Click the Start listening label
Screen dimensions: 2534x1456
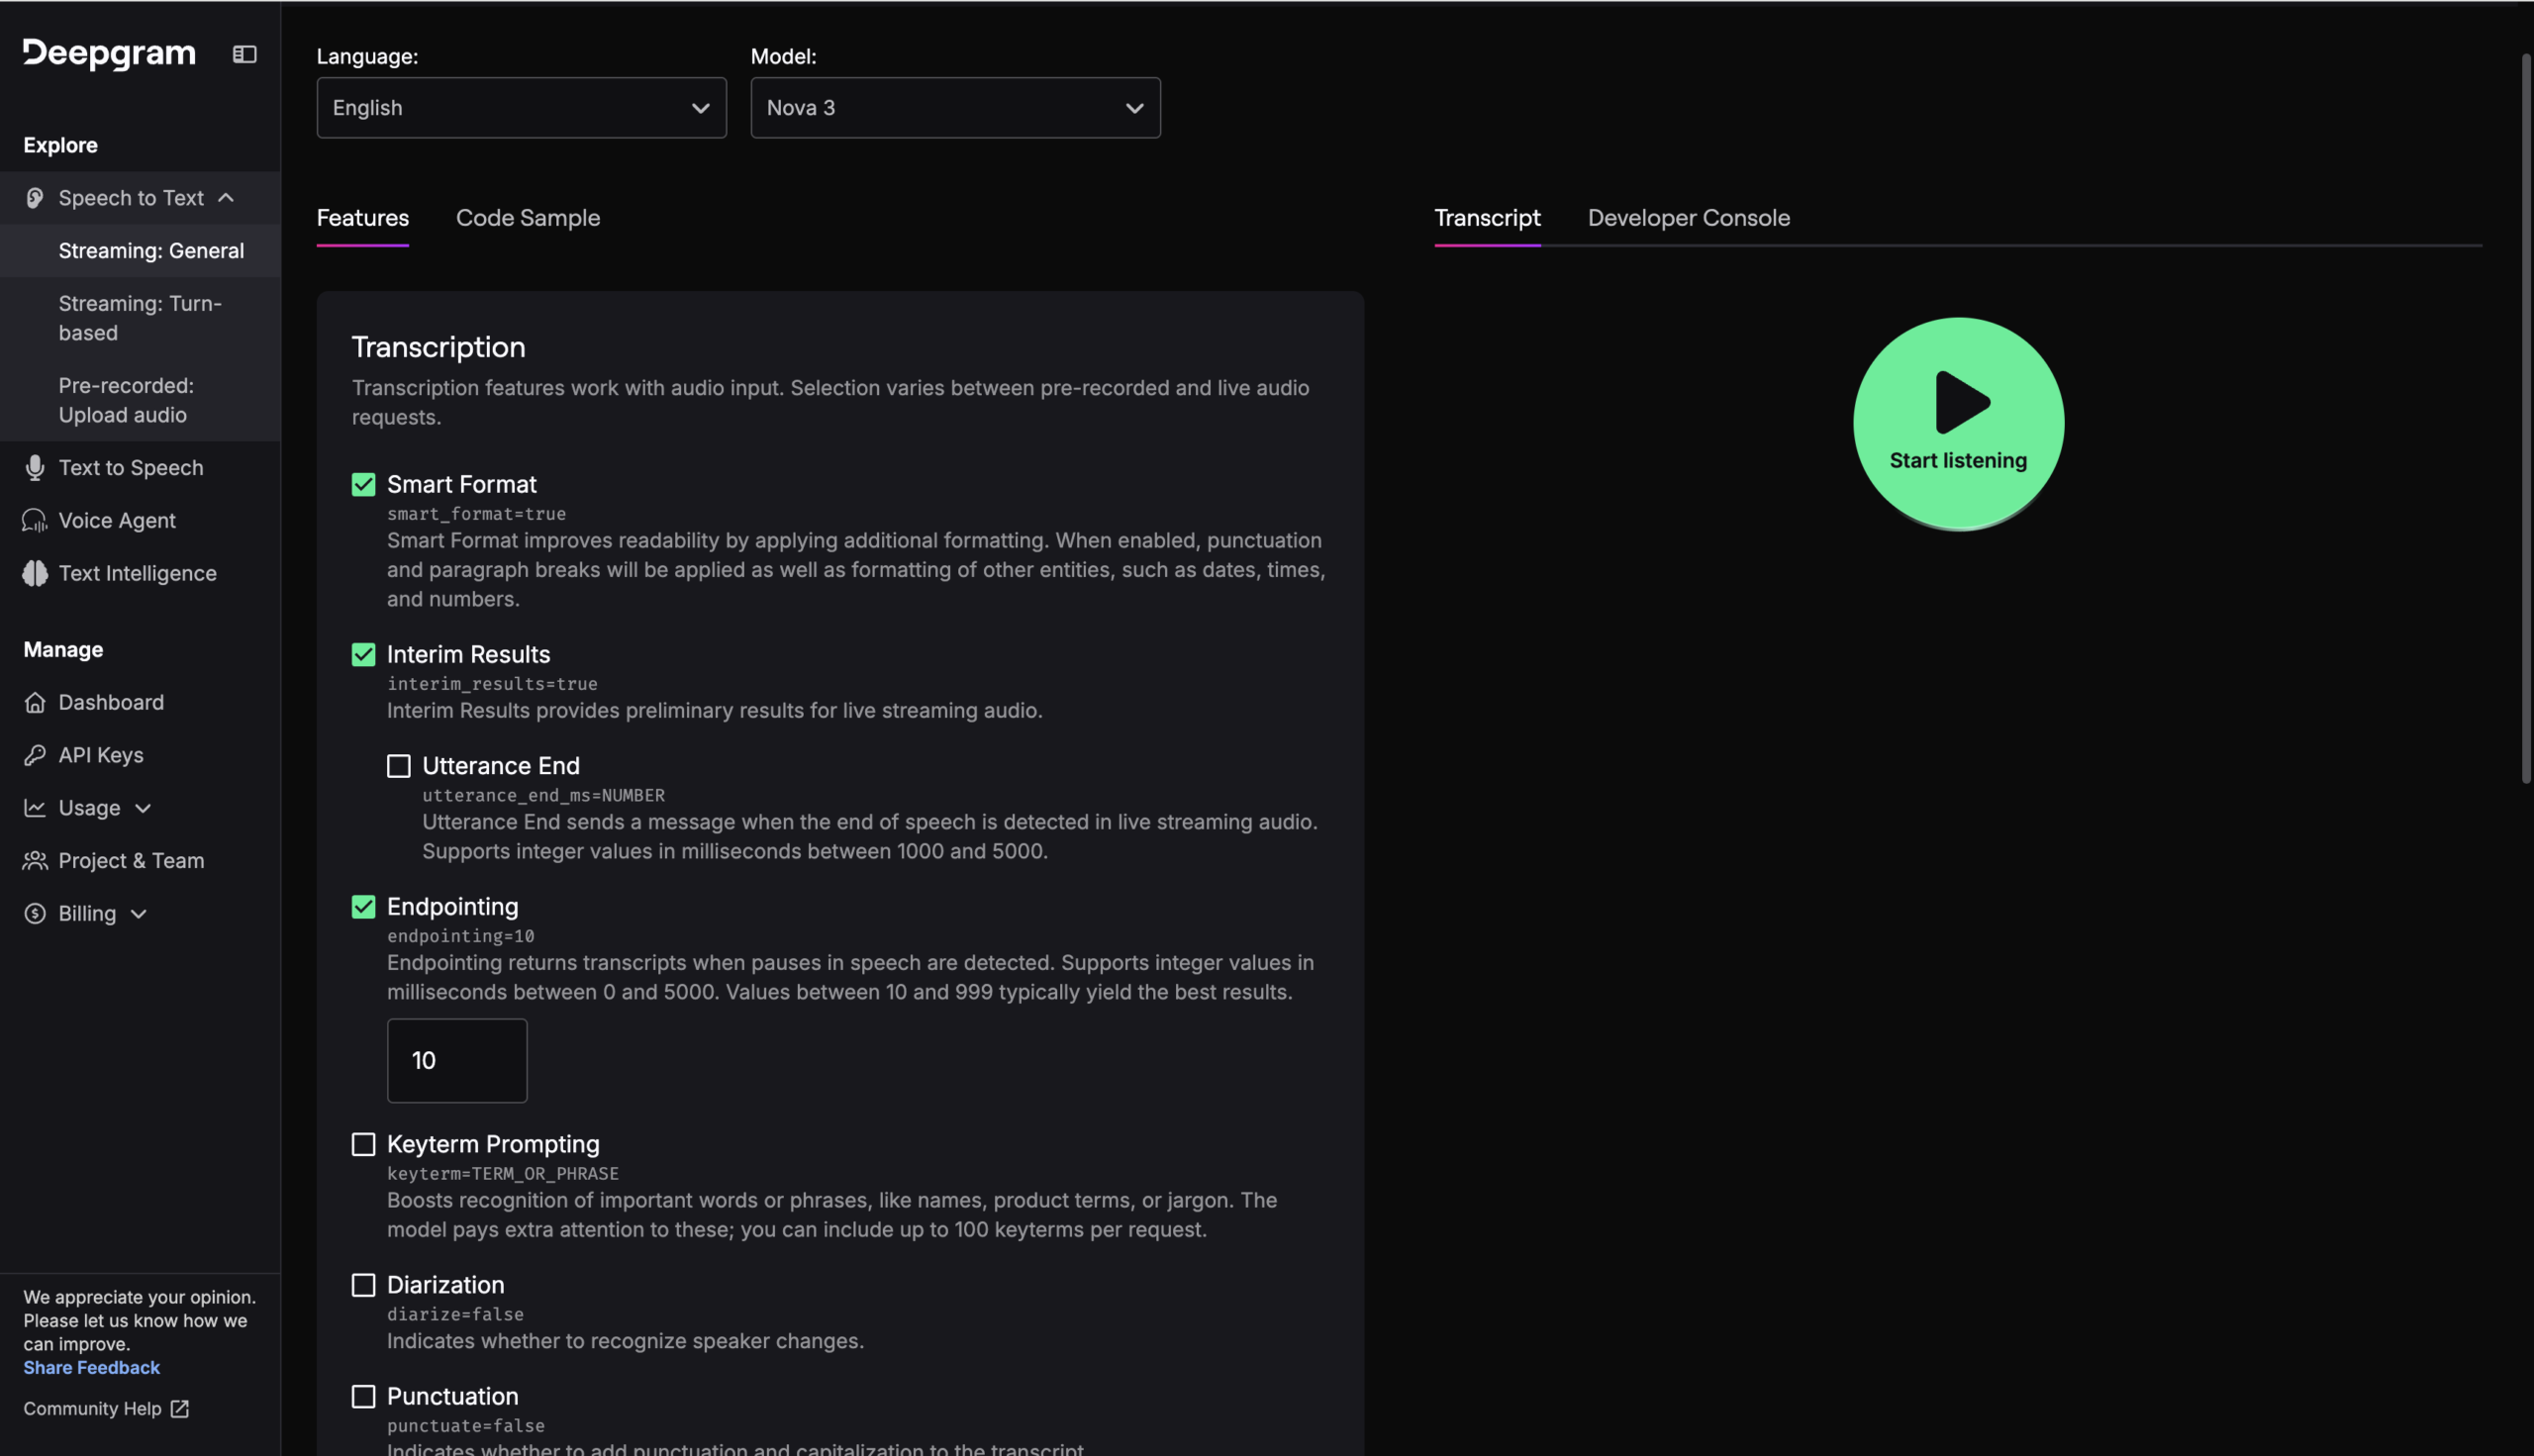1958,461
